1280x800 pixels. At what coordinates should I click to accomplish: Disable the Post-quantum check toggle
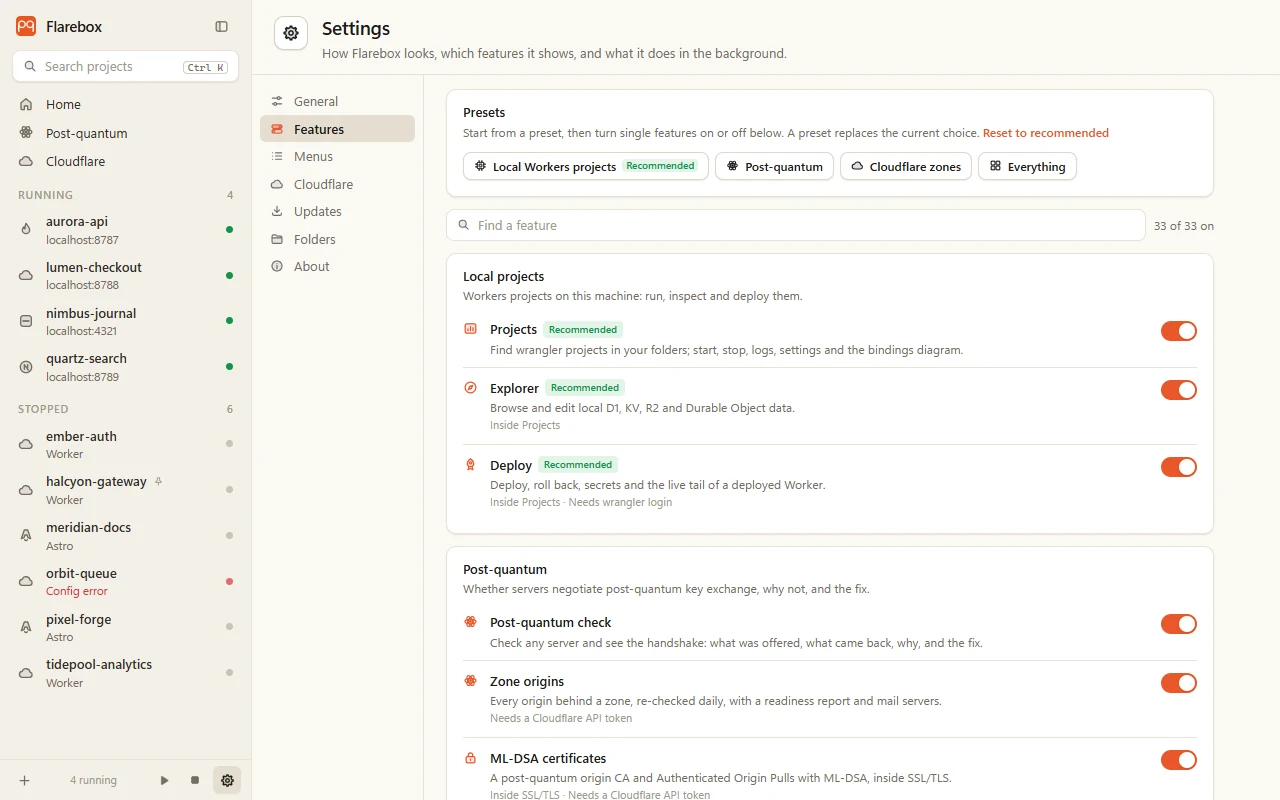pos(1179,624)
